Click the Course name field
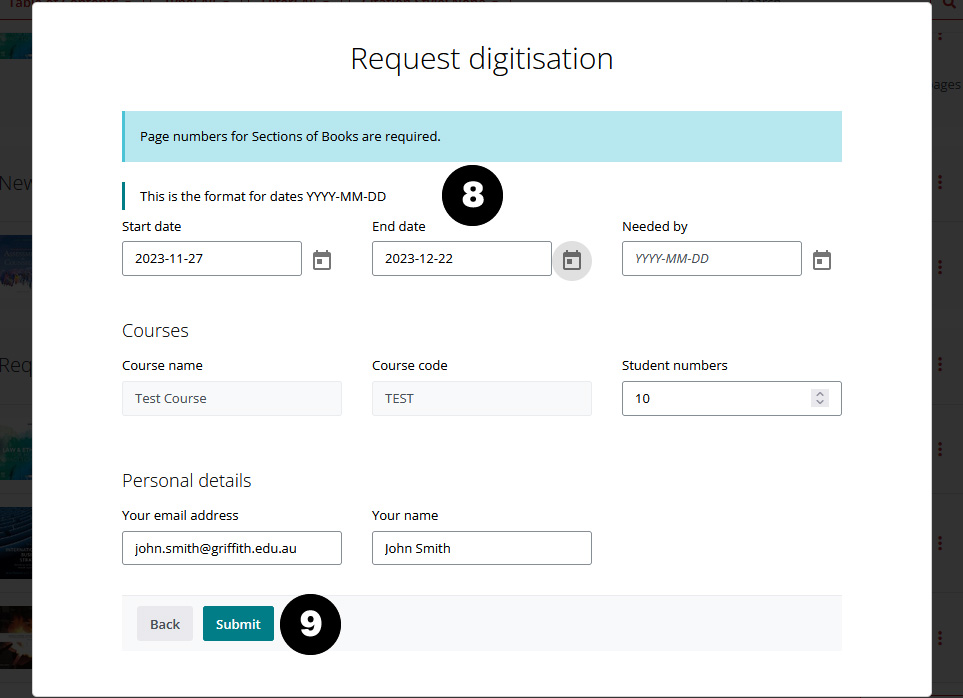 pos(231,398)
